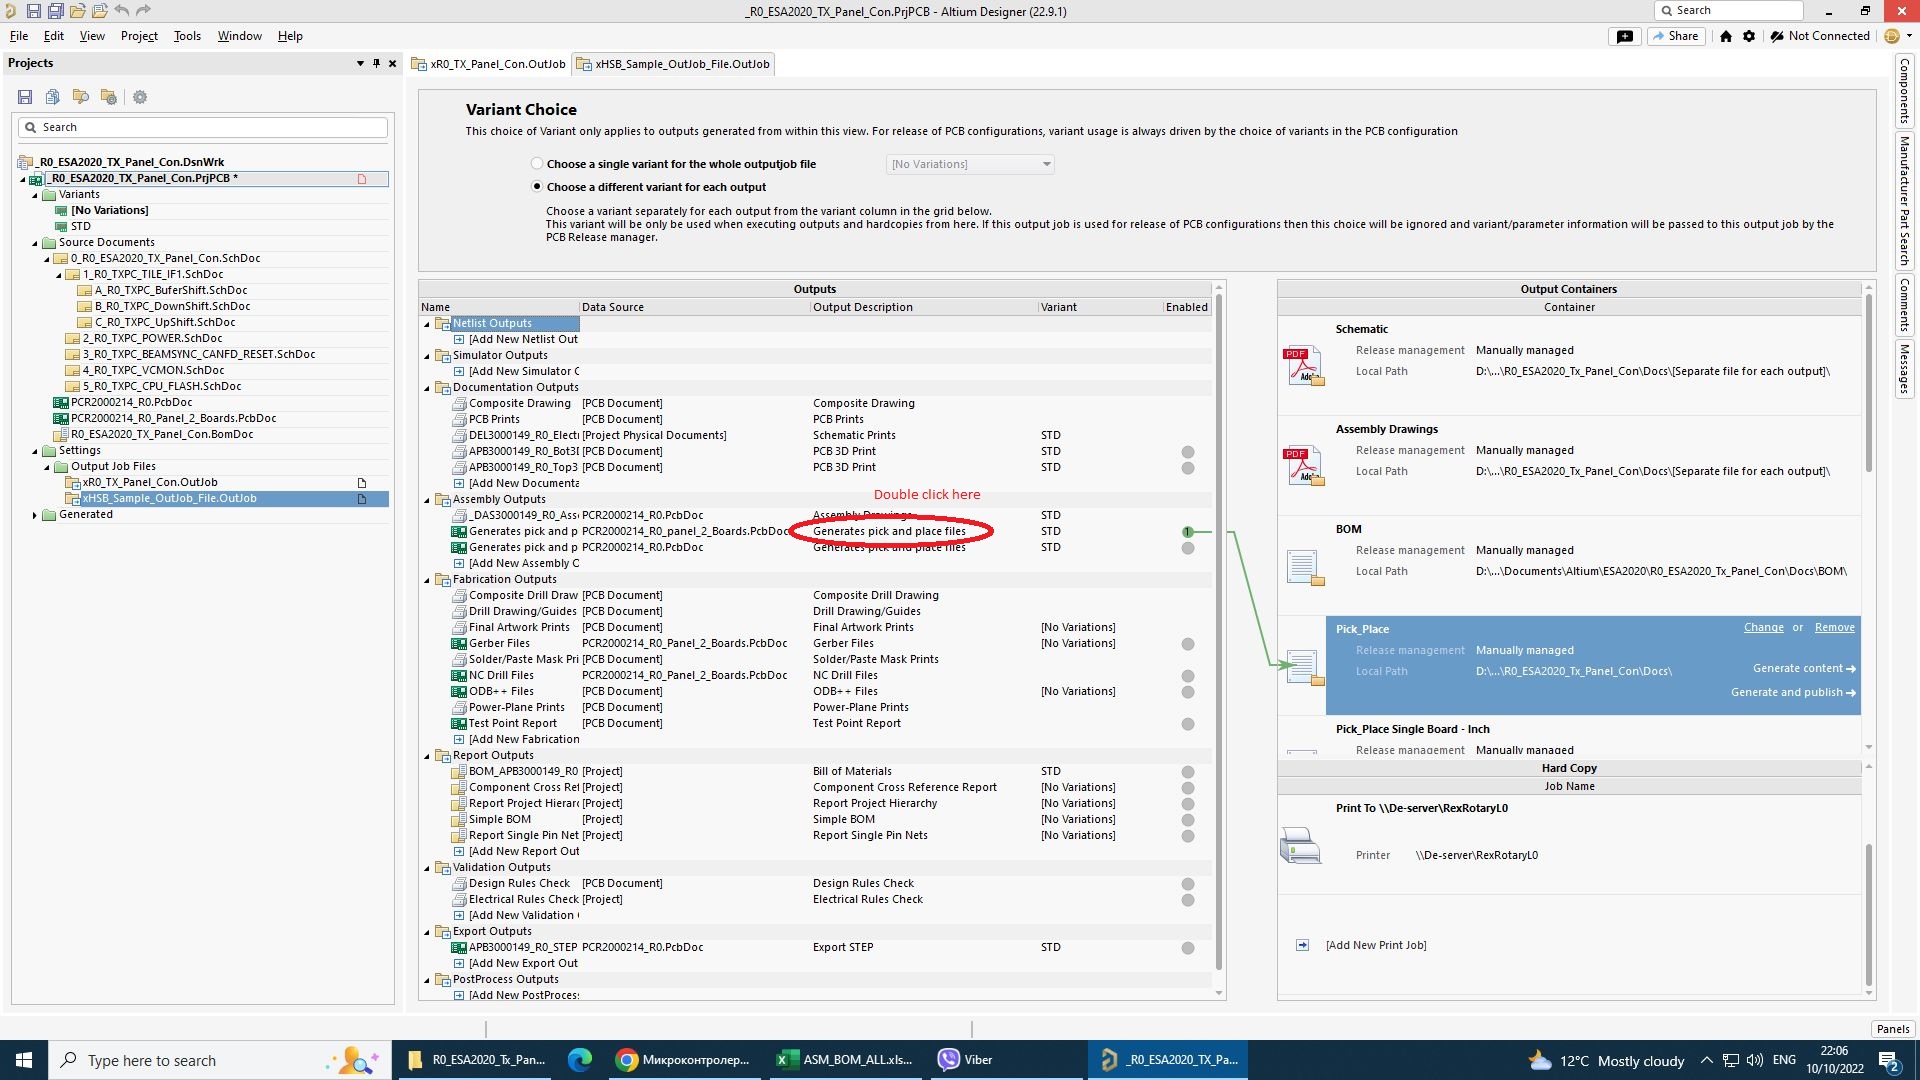The width and height of the screenshot is (1920, 1080).
Task: Click the folder-with-magnifier icon in Projects panel
Action: pos(81,97)
